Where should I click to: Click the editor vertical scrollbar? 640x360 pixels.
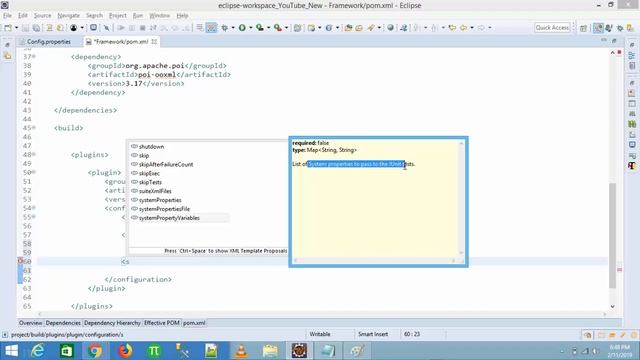point(612,236)
